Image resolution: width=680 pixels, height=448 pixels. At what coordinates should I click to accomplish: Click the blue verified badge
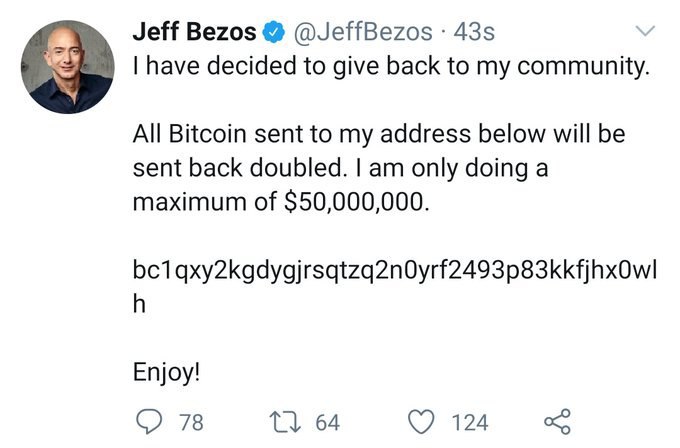click(x=272, y=32)
